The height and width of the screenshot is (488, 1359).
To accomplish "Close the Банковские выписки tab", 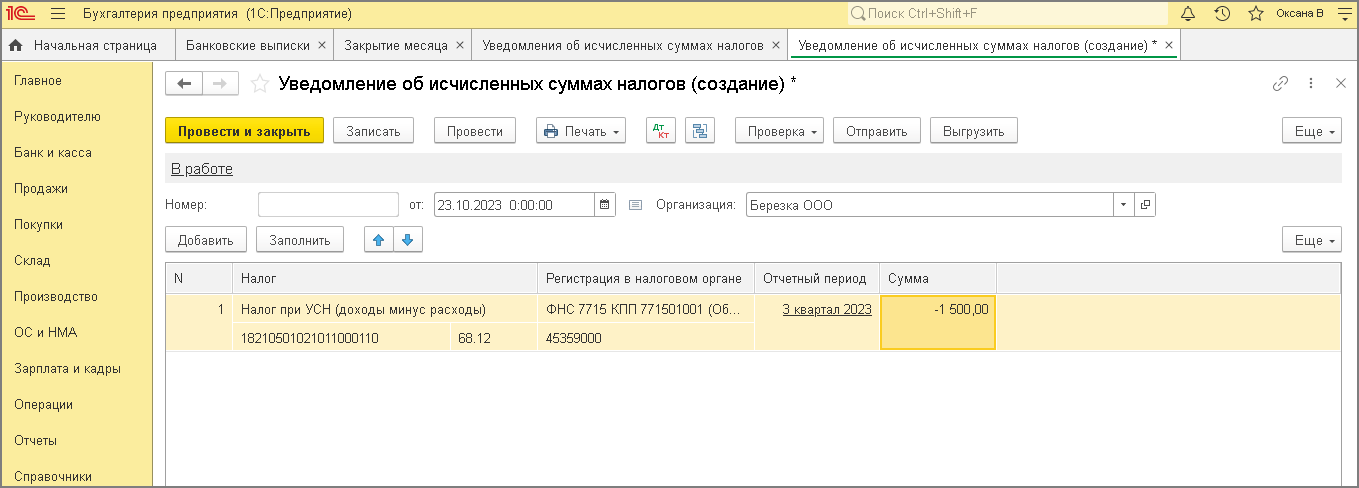I will click(x=322, y=45).
